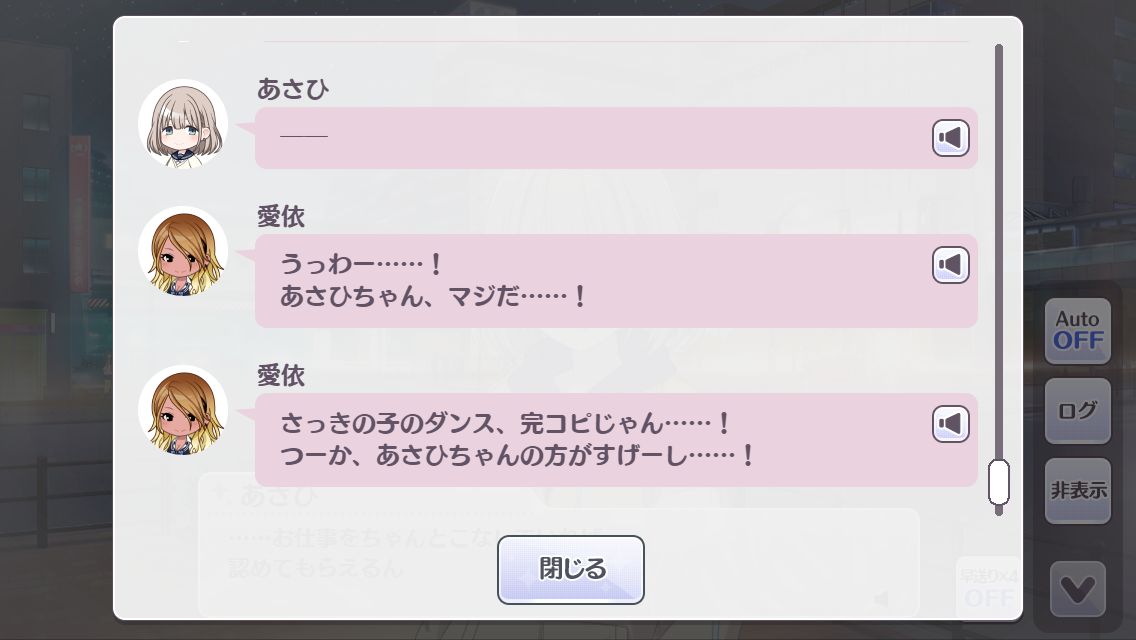Replay voice of さっきの子のダンス line

(x=951, y=424)
